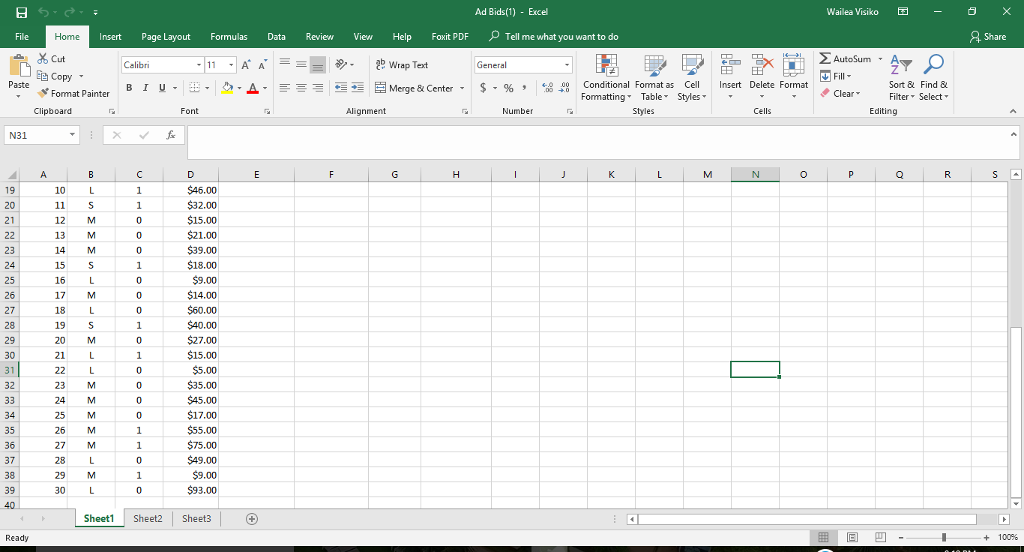Click the AutoSum icon
This screenshot has width=1024, height=552.
825,60
